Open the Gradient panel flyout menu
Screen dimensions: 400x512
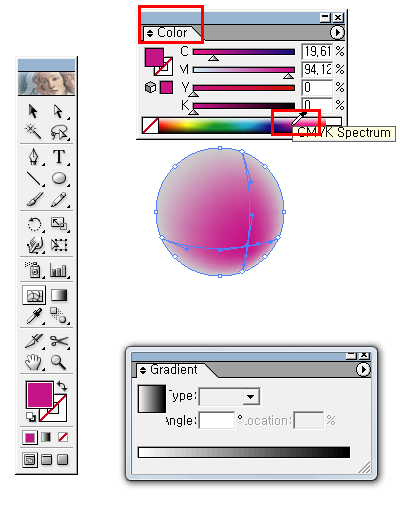(363, 369)
